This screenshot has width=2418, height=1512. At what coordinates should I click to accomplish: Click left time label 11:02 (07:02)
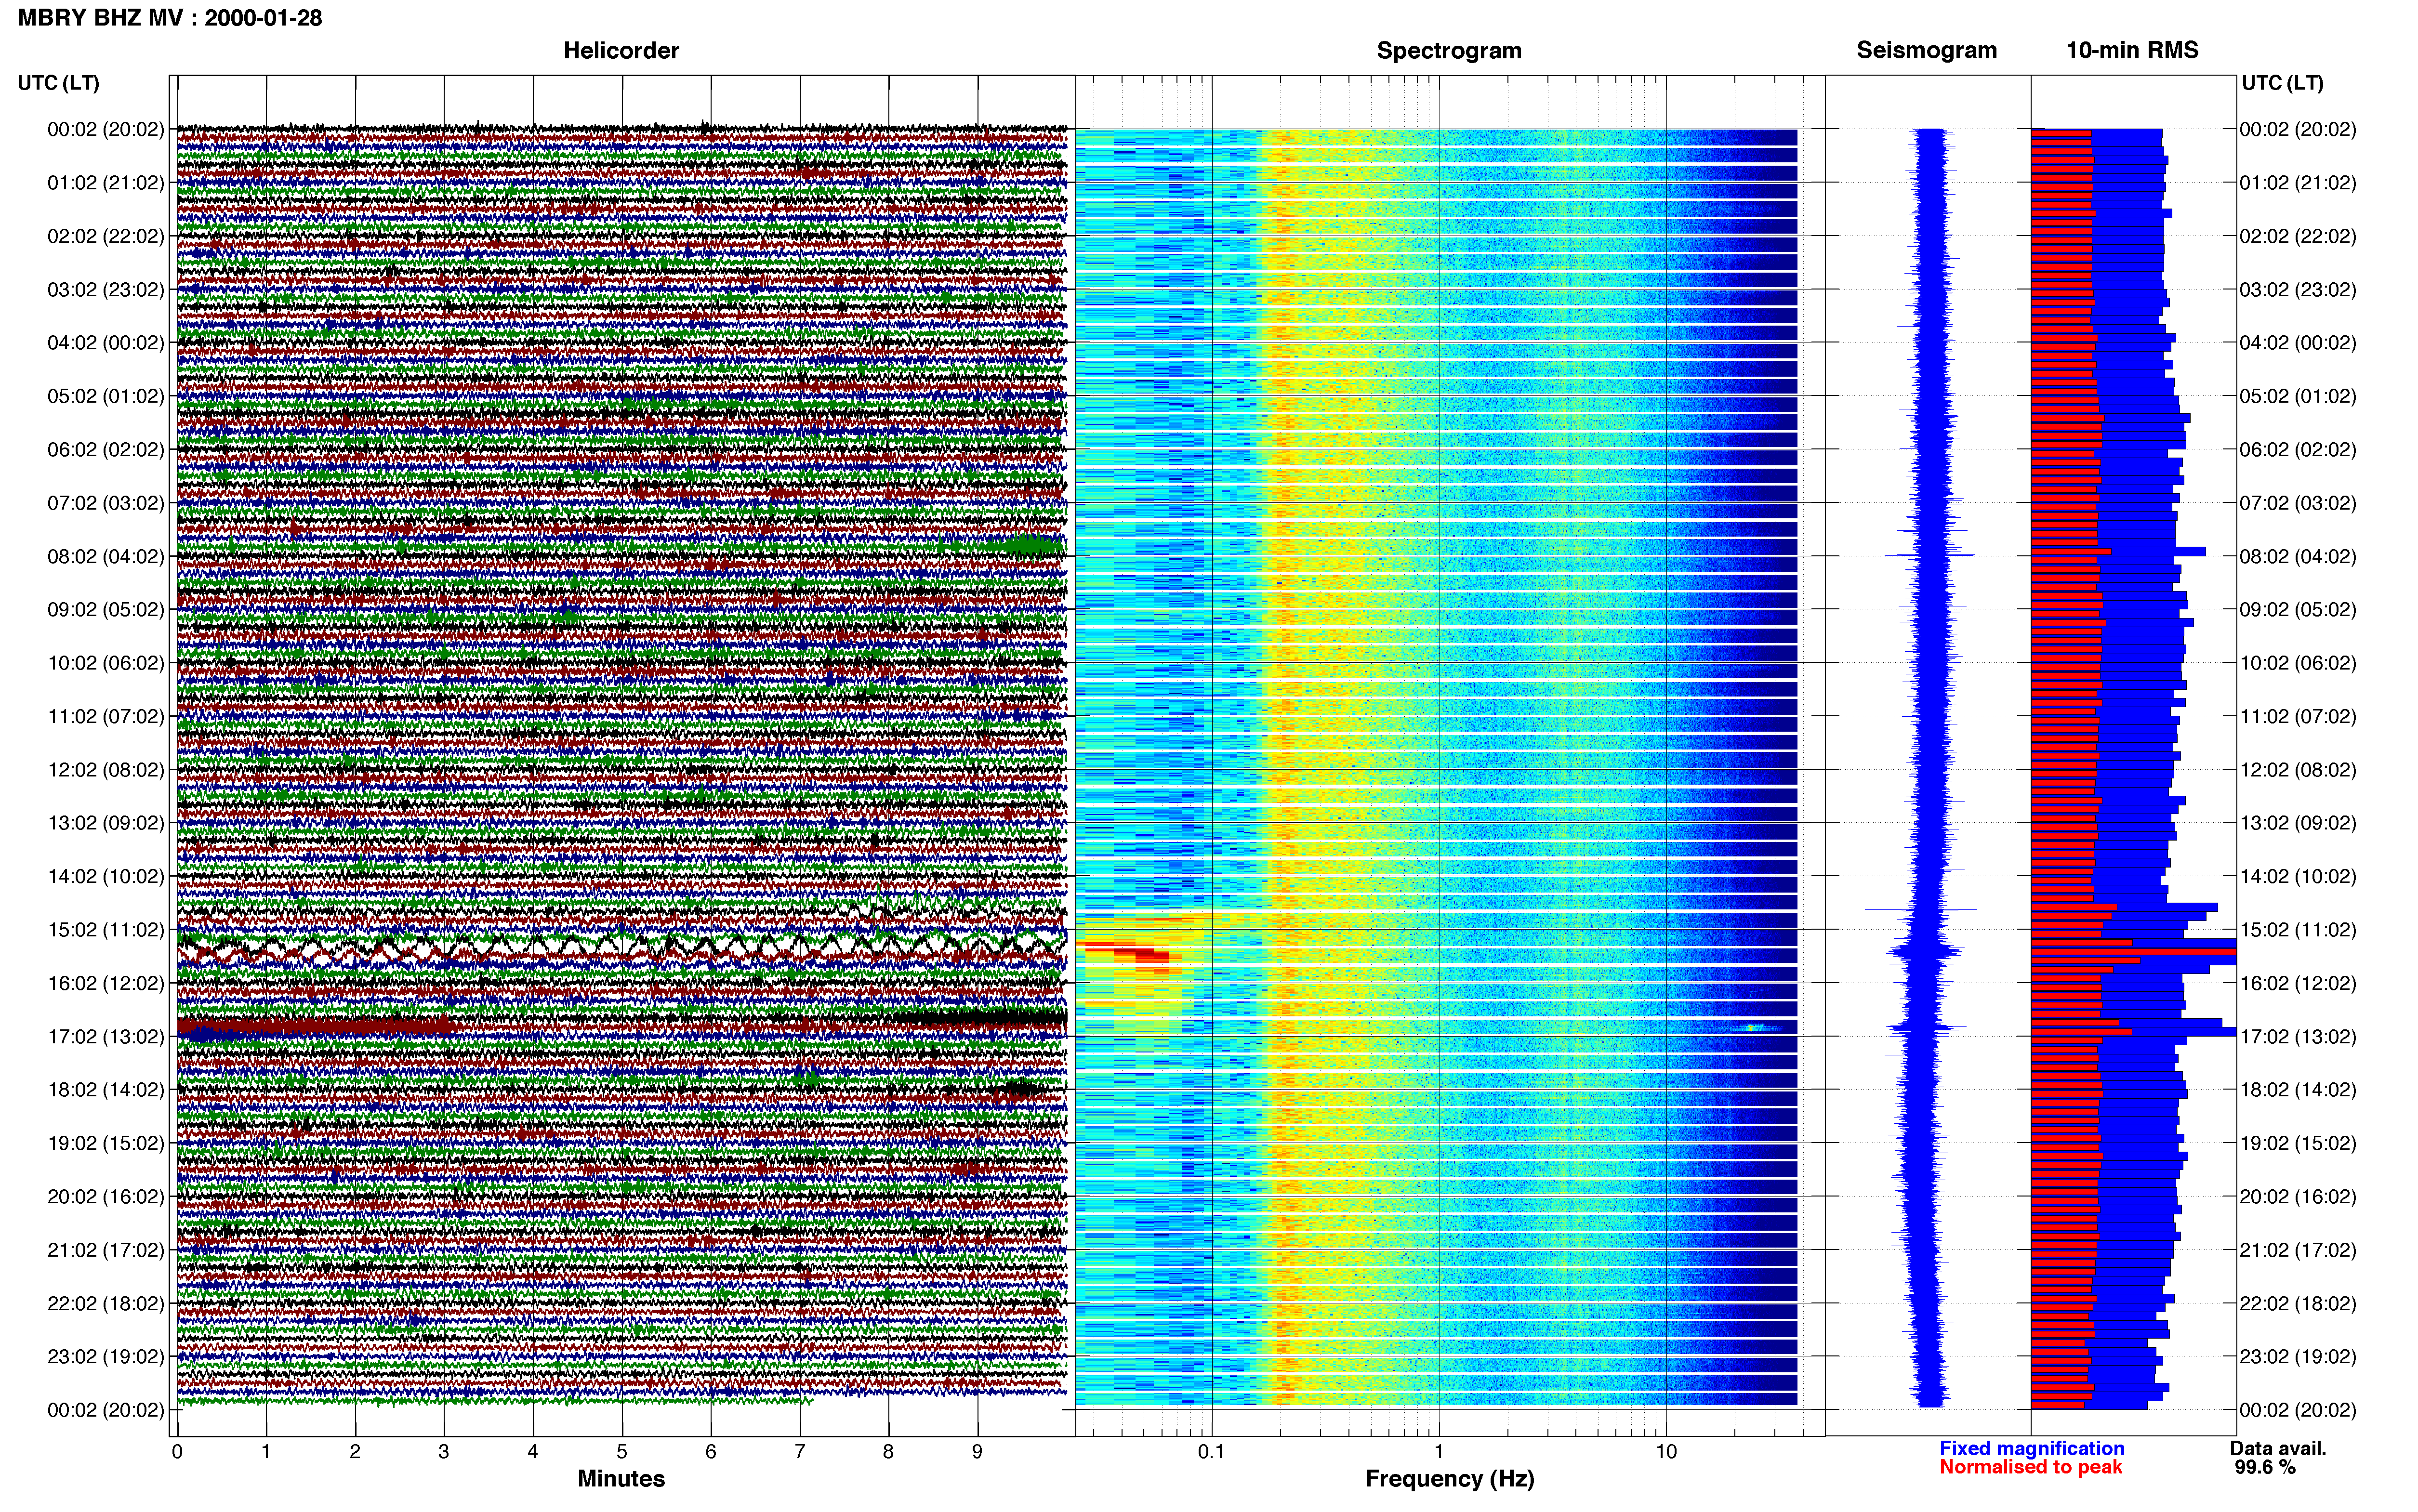click(x=106, y=716)
